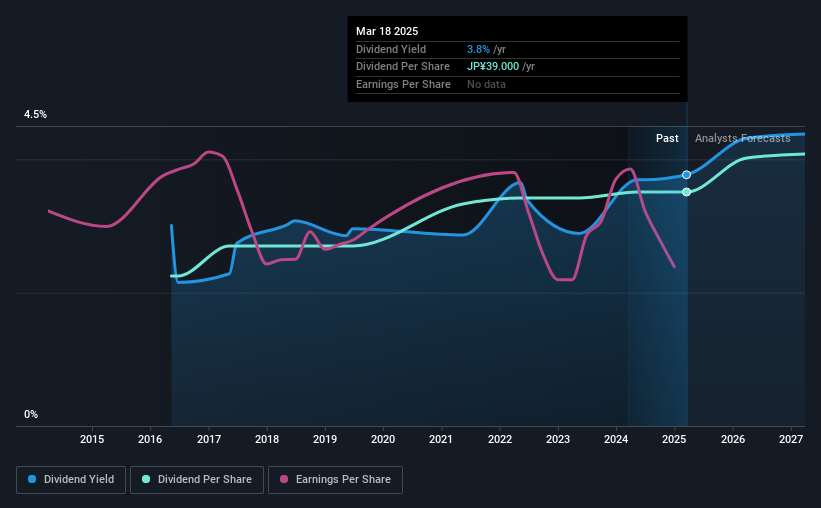821x508 pixels.
Task: Click the 2021 x-axis label
Action: [441, 439]
